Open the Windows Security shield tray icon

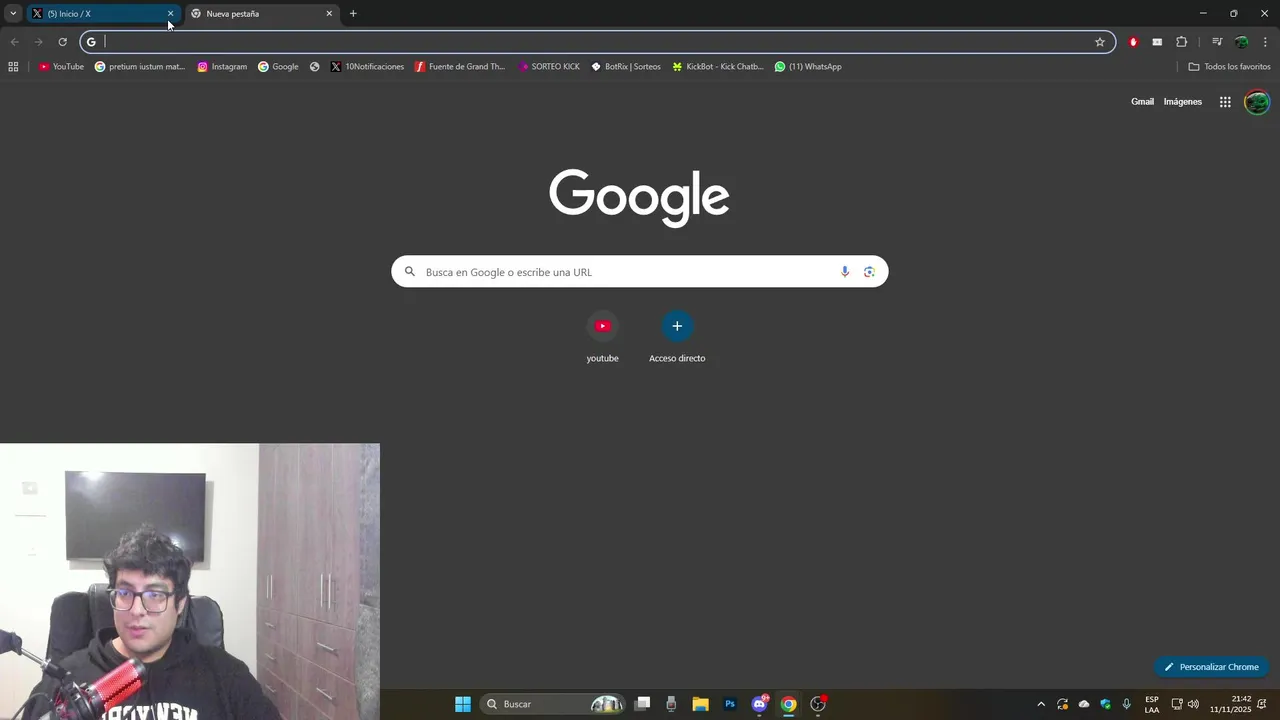[1105, 704]
